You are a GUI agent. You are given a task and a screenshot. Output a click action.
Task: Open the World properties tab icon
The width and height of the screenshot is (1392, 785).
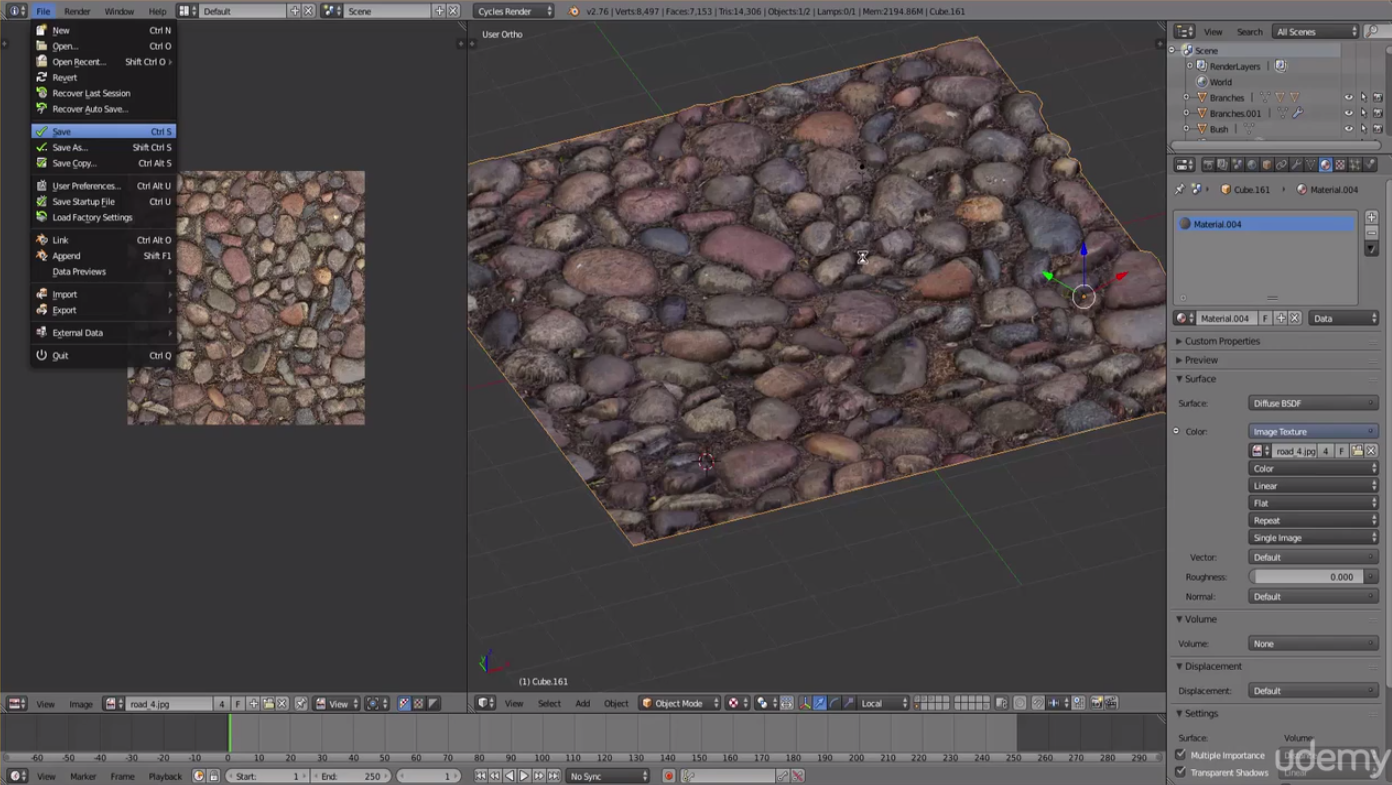tap(1252, 165)
